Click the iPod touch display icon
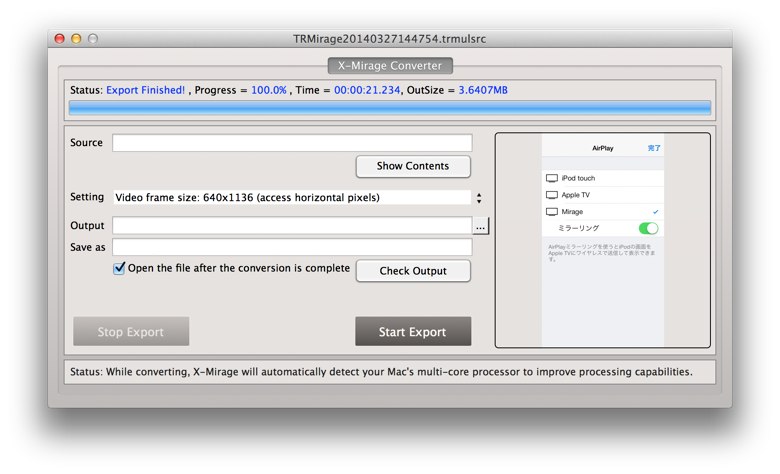The height and width of the screenshot is (474, 780). [552, 179]
